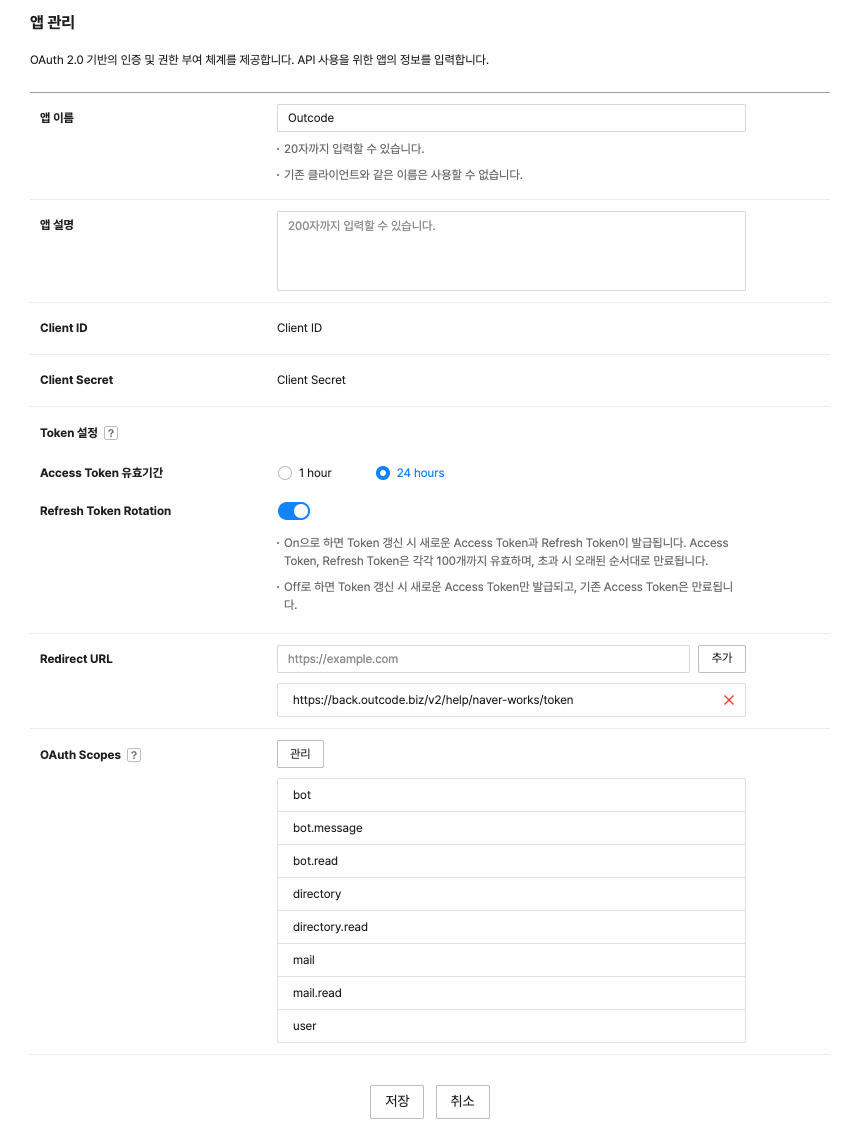Select the 24 hours token validity option
The height and width of the screenshot is (1146, 857).
[383, 473]
